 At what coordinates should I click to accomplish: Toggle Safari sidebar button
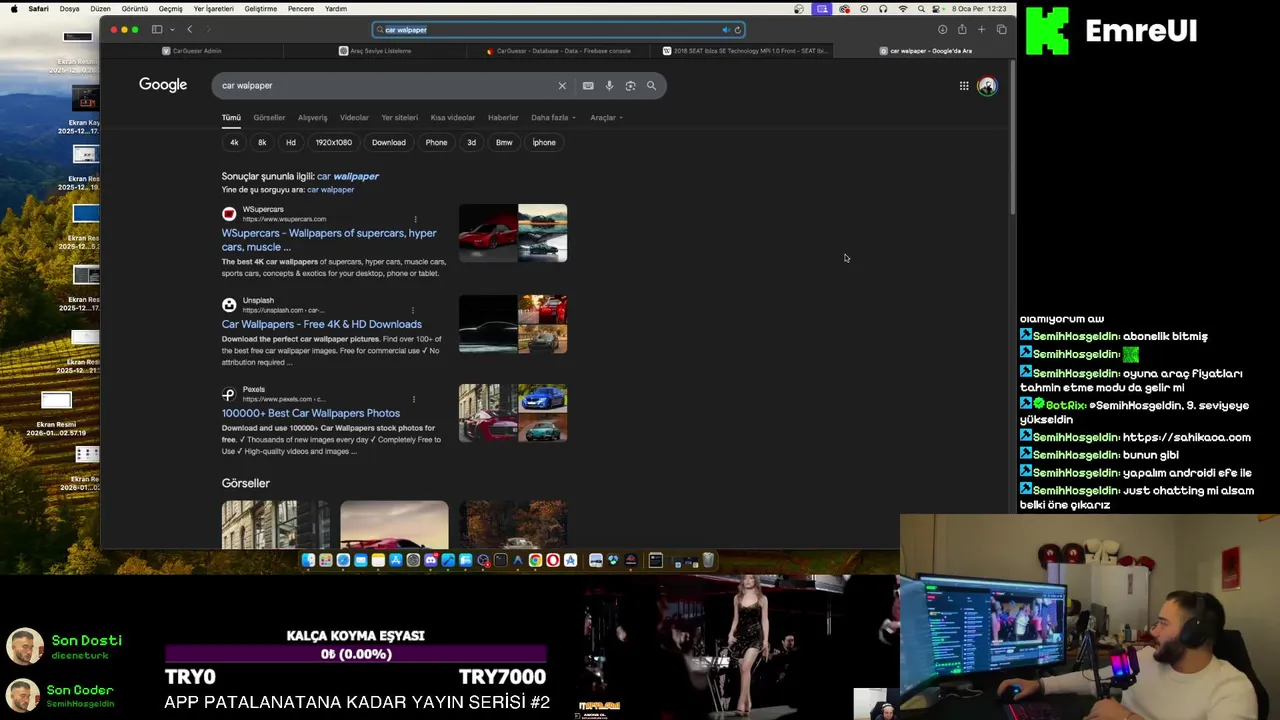point(157,30)
